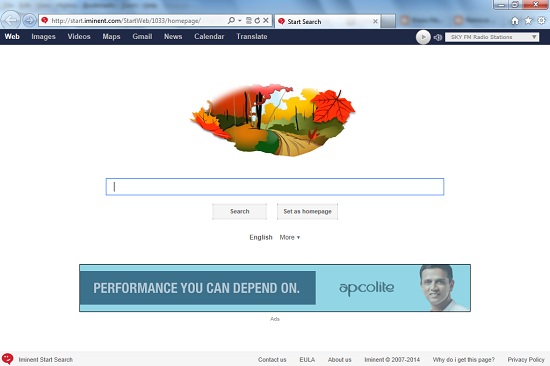Open Gmail from the navigation bar
The width and height of the screenshot is (550, 366).
point(142,36)
